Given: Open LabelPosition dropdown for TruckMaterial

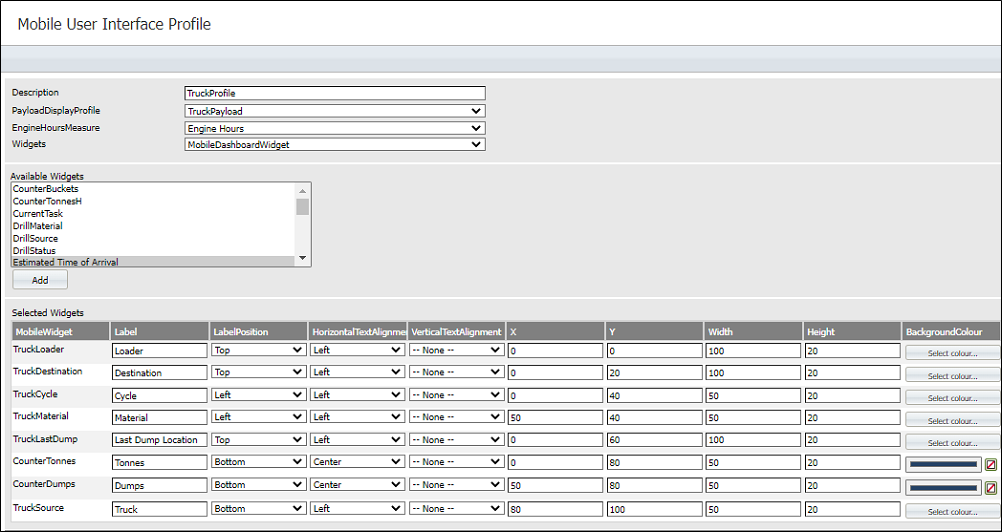Looking at the screenshot, I should pyautogui.click(x=259, y=417).
